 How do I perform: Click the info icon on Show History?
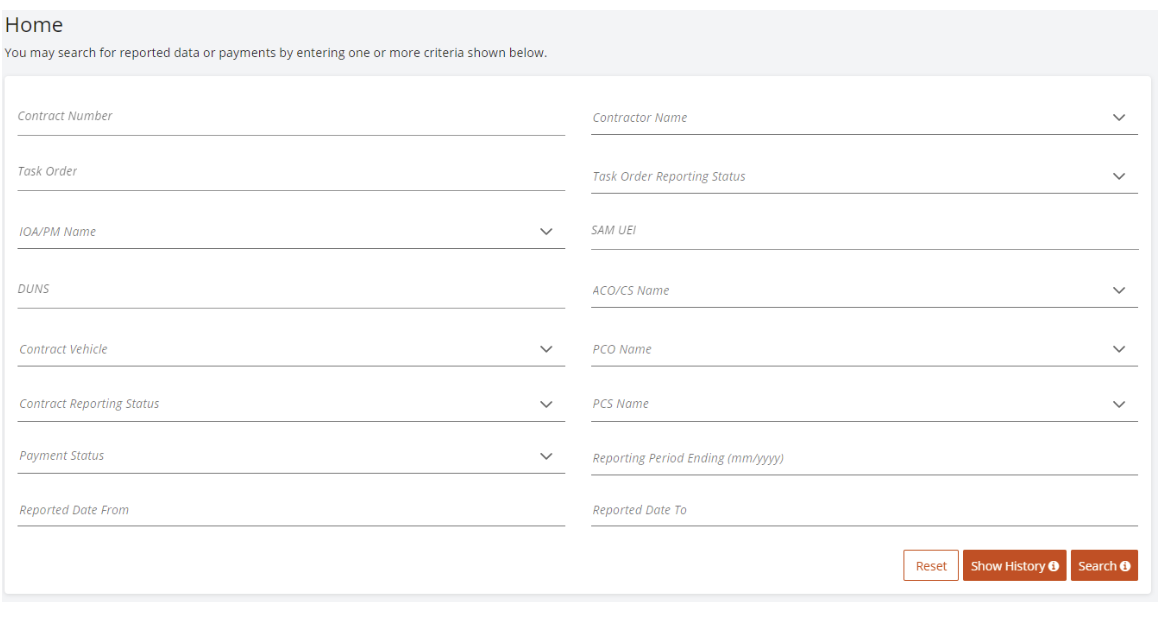(x=1053, y=566)
